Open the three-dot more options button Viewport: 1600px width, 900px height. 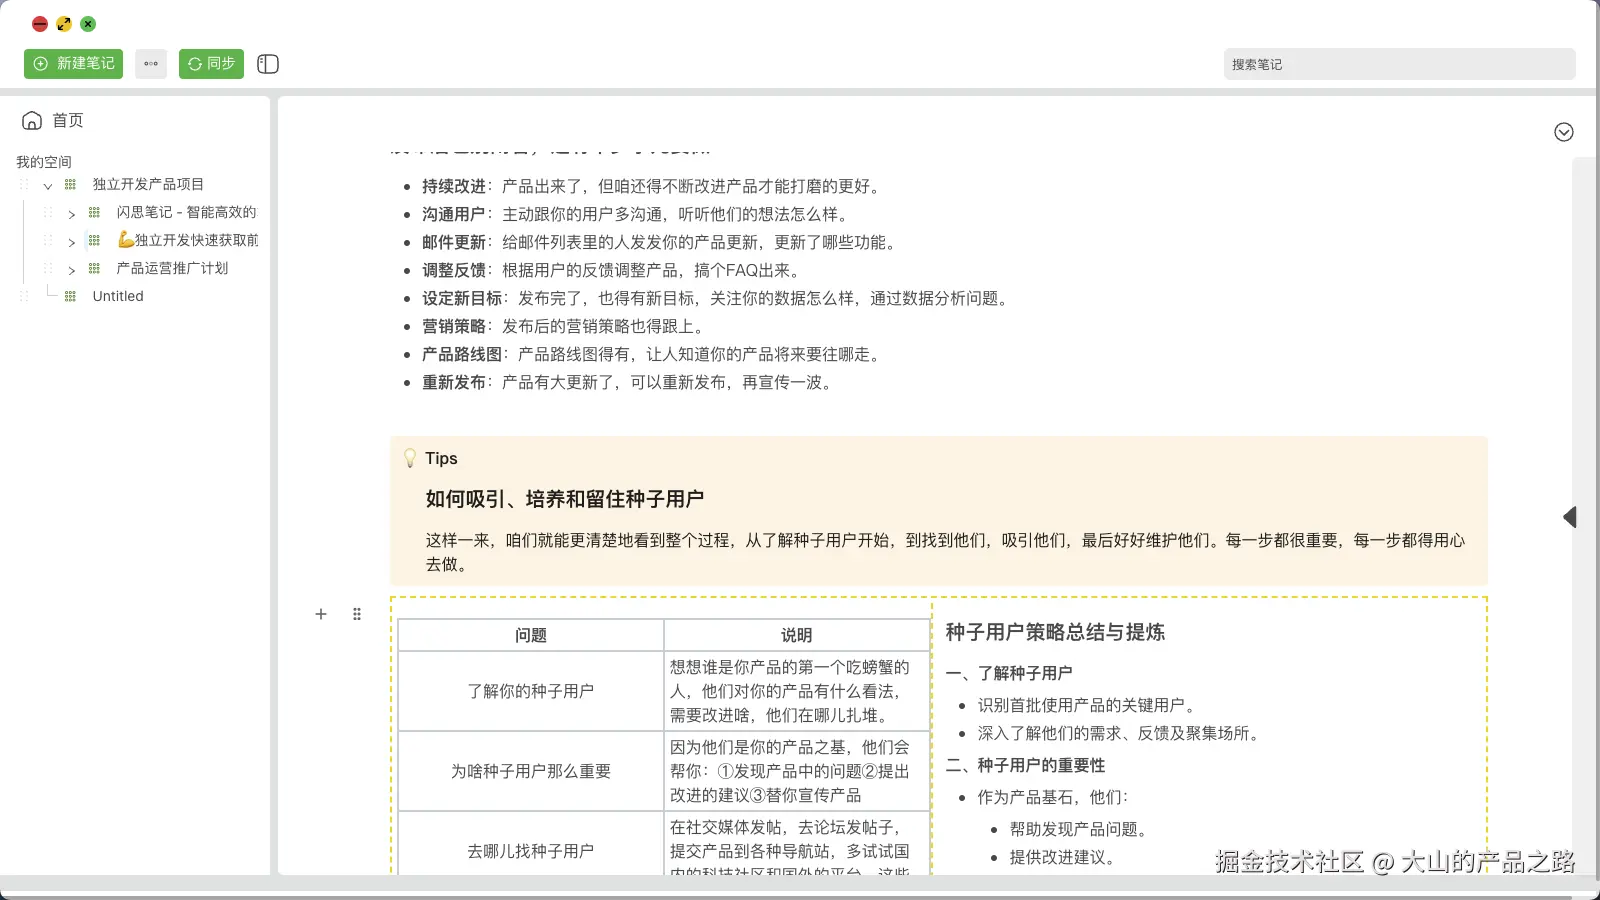[x=151, y=64]
